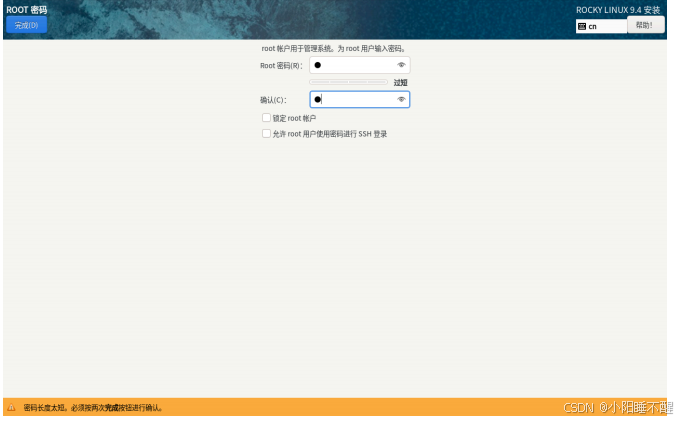Click the 确认(C): label
Screen dimensions: 681x422
tap(273, 100)
